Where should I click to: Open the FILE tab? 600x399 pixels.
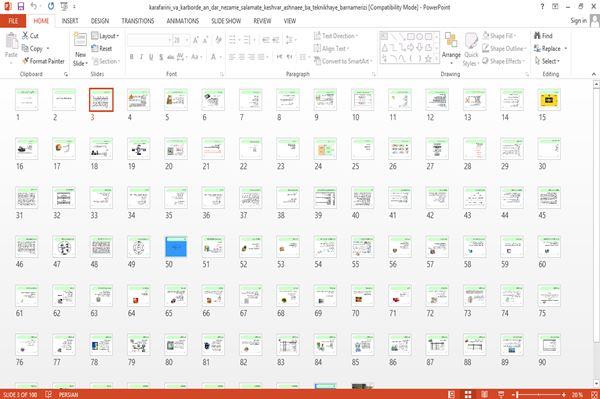[13, 21]
